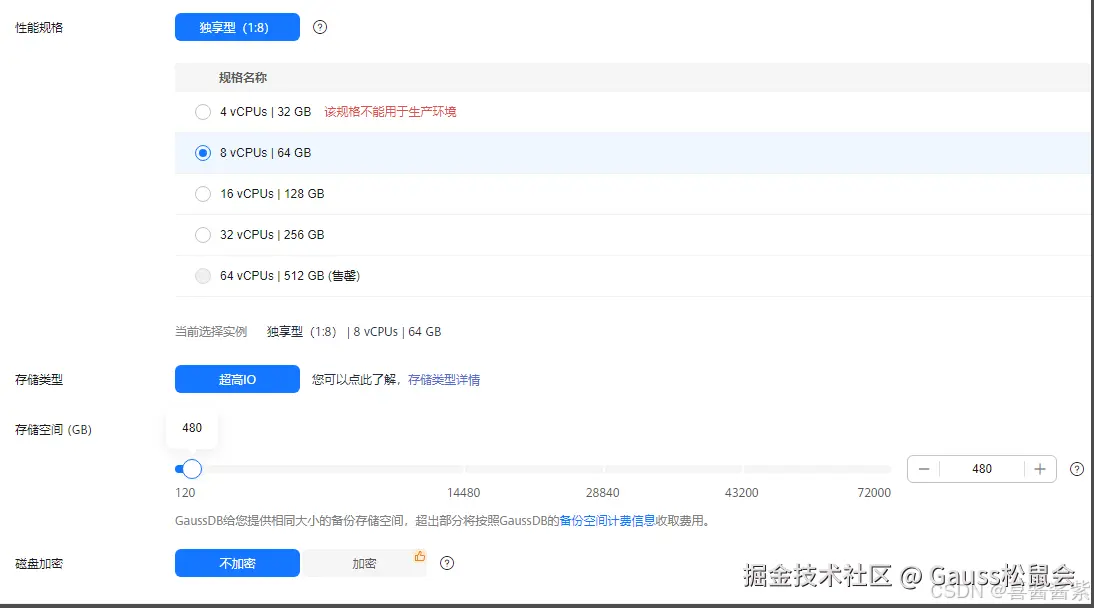Keep 不加密 selected for disk encryption
Screen dimensions: 1094x608
click(x=237, y=563)
